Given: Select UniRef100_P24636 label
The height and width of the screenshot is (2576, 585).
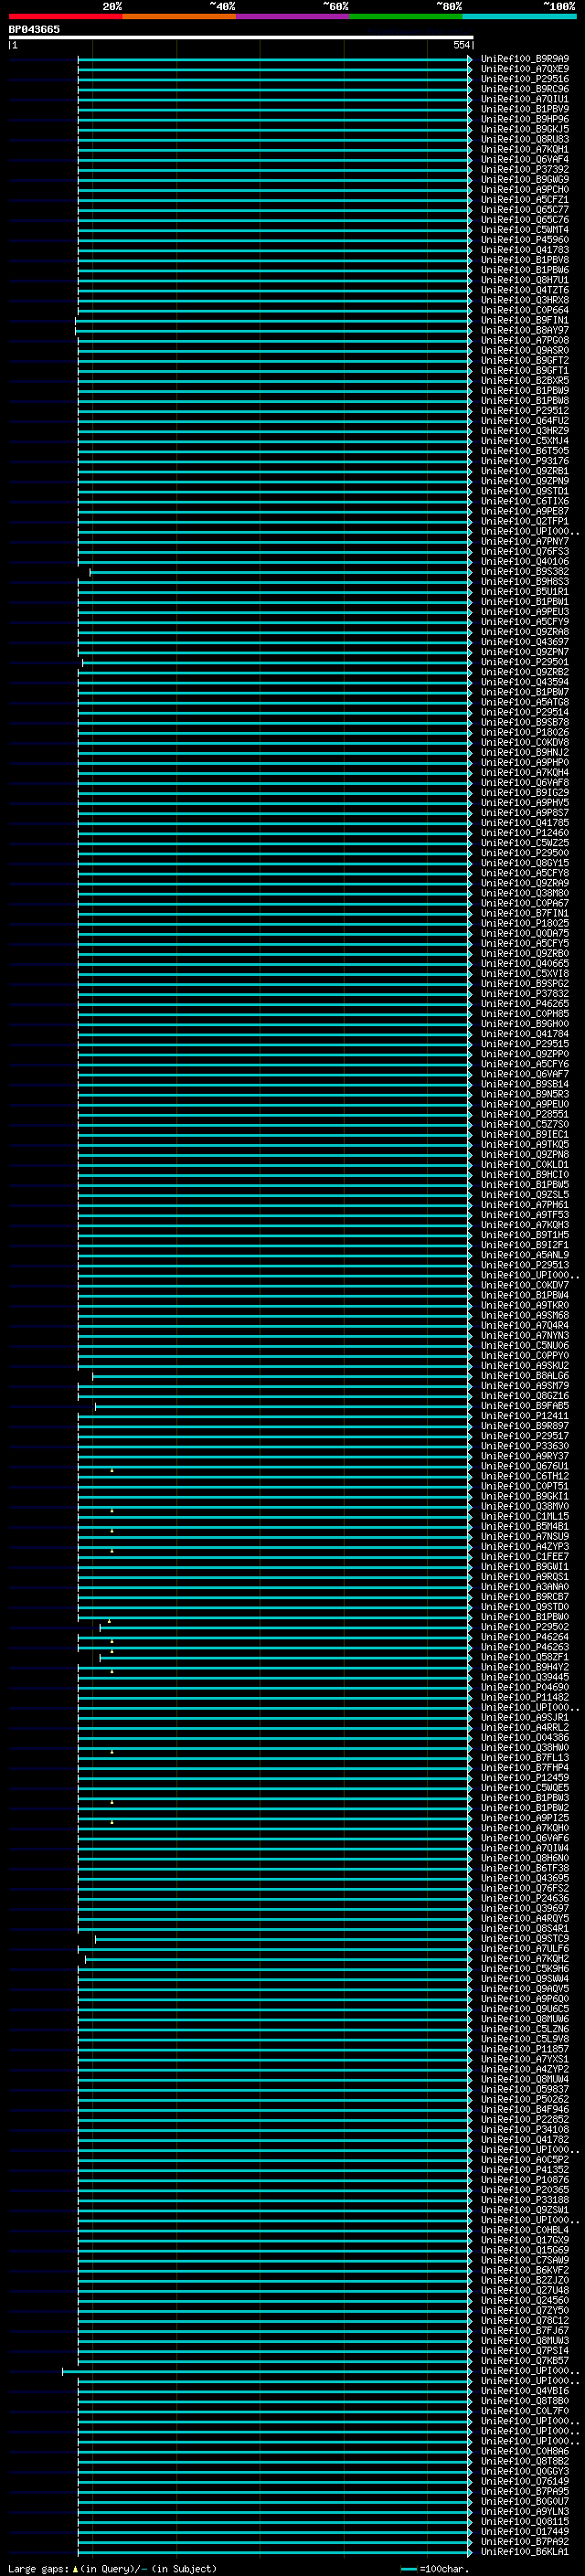Looking at the screenshot, I should pos(525,1898).
